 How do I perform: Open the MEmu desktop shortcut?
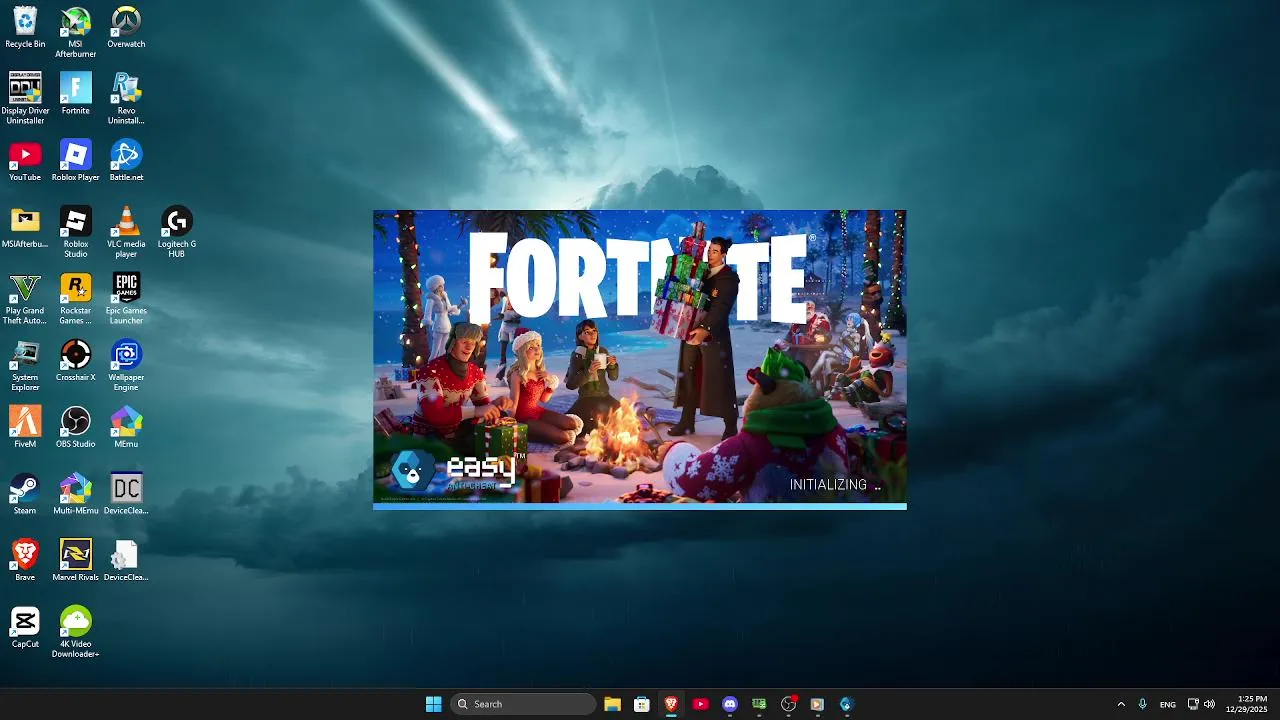126,427
